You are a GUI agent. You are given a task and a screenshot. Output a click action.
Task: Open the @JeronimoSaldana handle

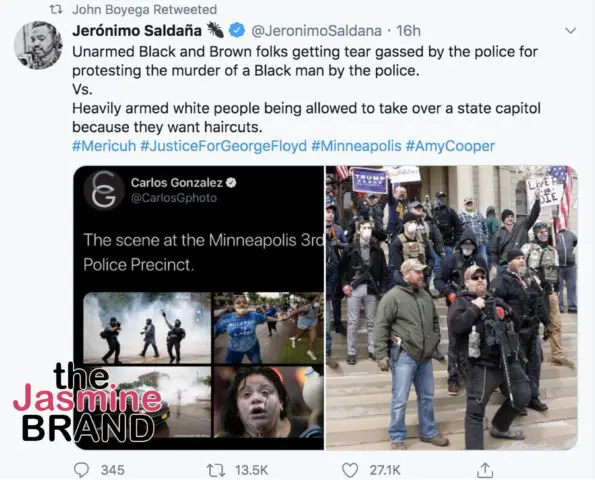[316, 31]
